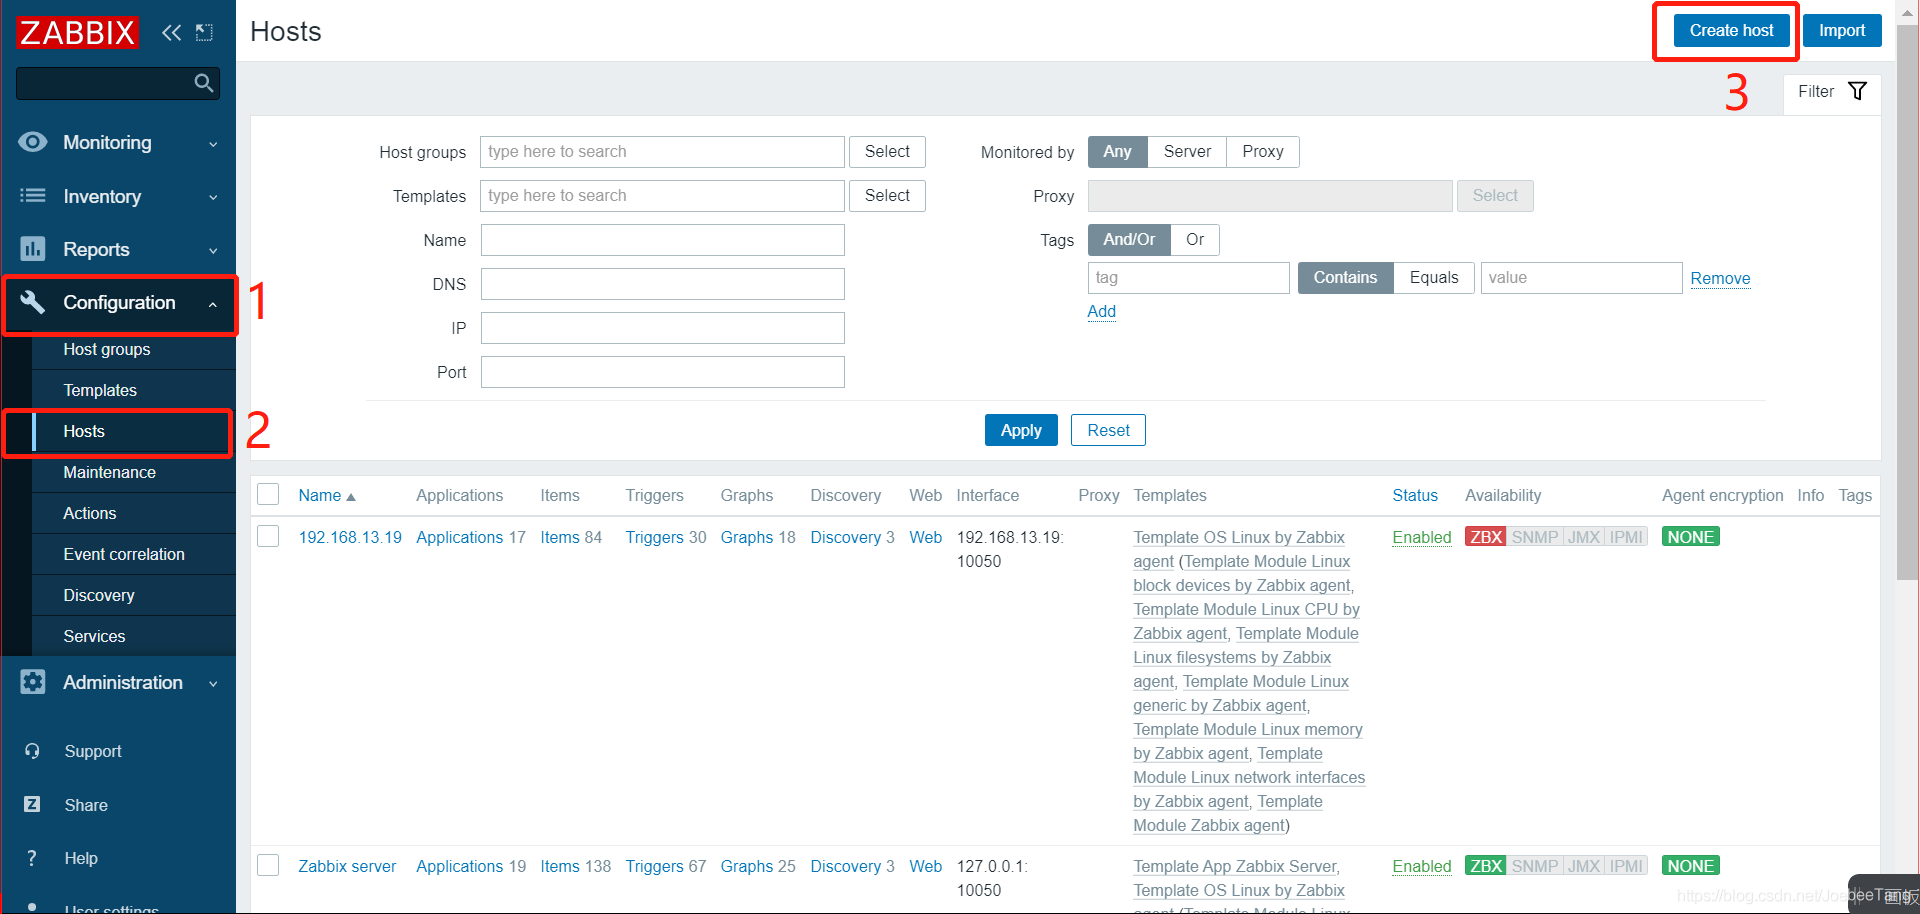The height and width of the screenshot is (914, 1920).
Task: Open Discovery in Configuration menu
Action: tap(99, 595)
